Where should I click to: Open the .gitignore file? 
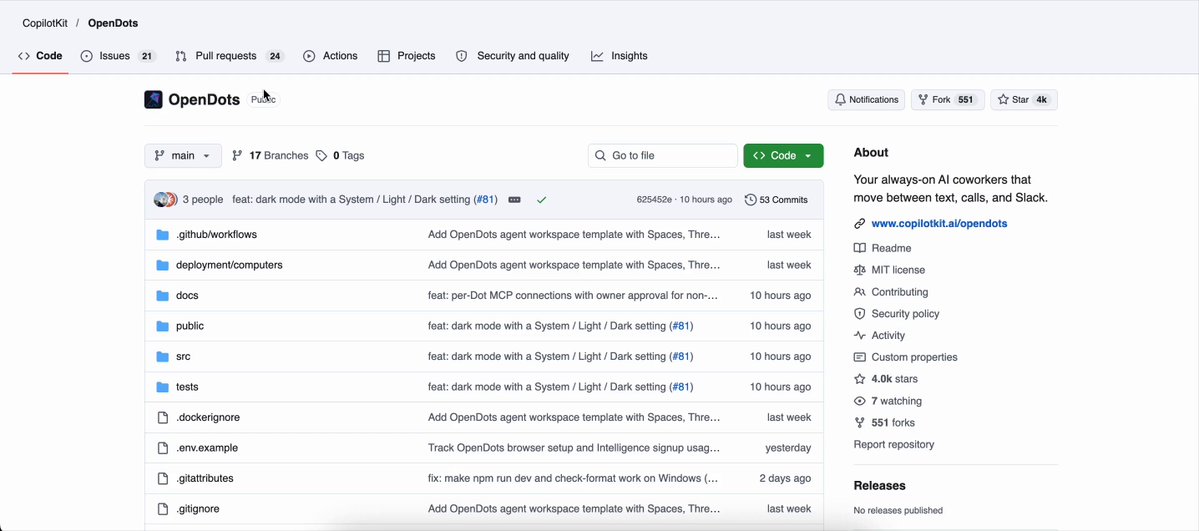[198, 509]
